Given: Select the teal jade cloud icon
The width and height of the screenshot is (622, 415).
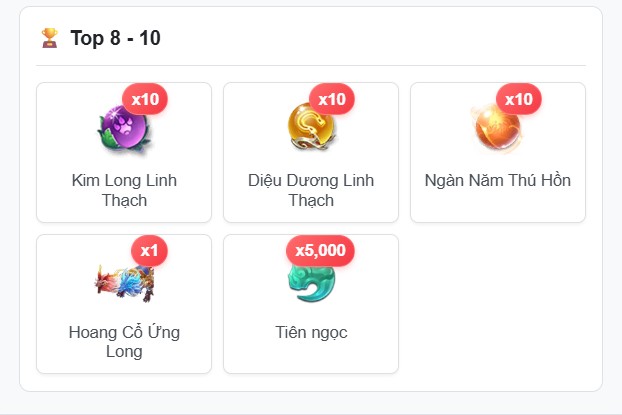Looking at the screenshot, I should 311,282.
